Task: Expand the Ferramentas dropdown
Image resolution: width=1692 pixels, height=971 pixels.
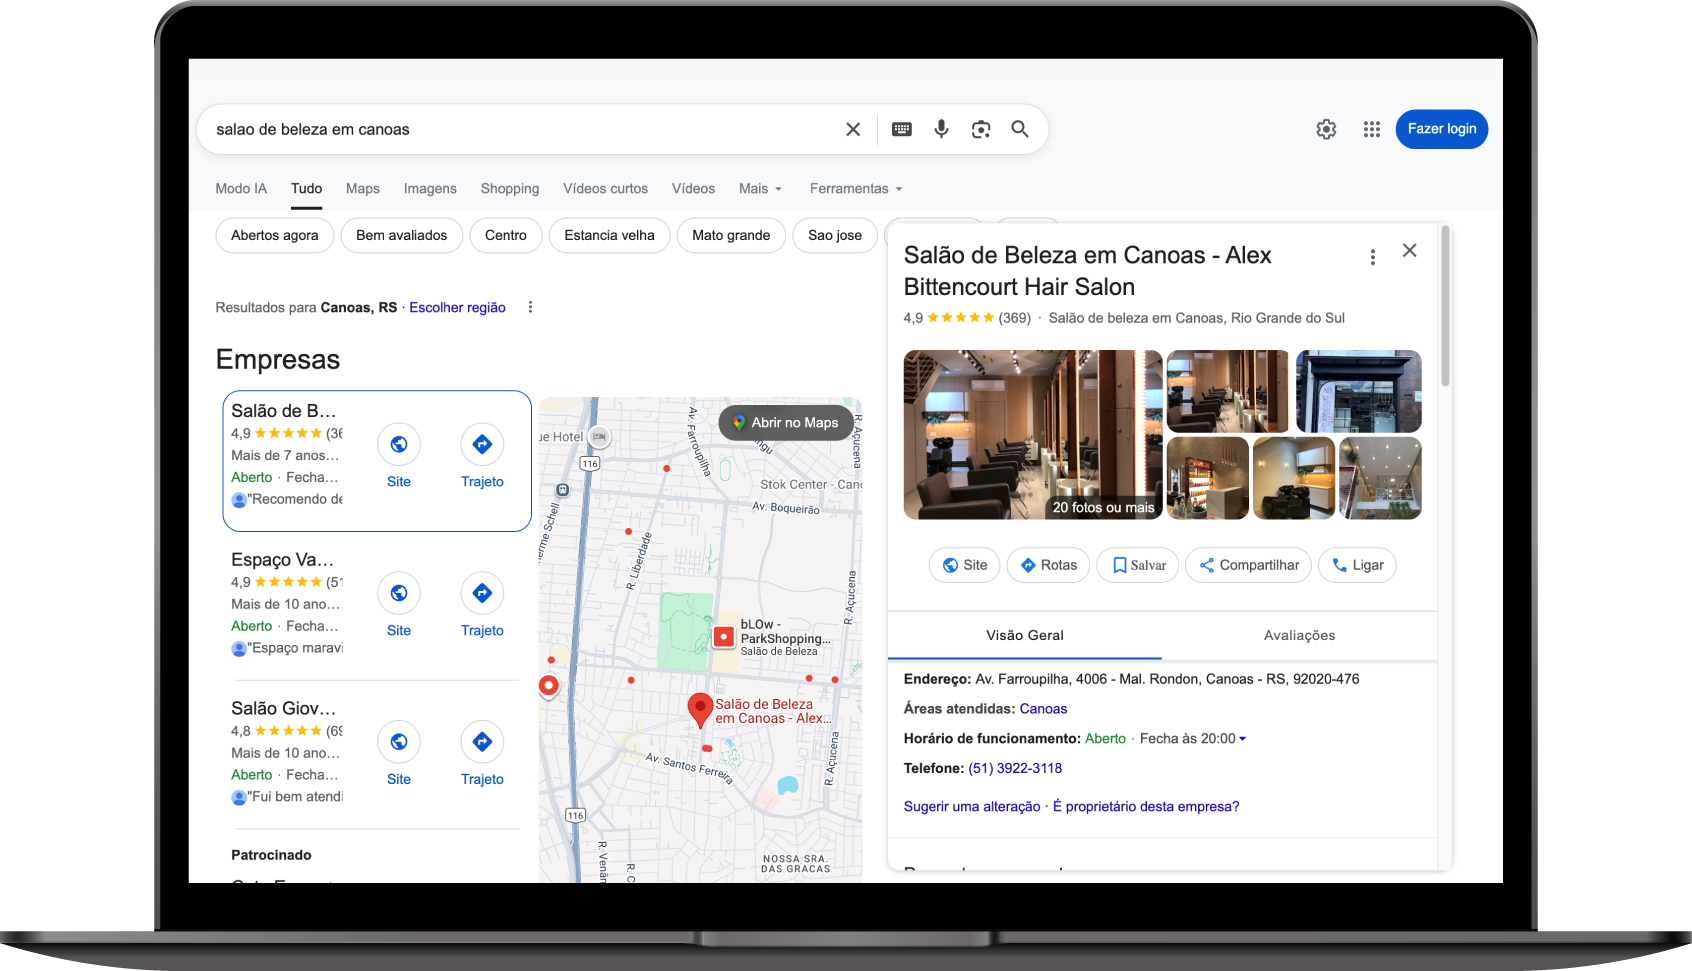Action: tap(856, 188)
